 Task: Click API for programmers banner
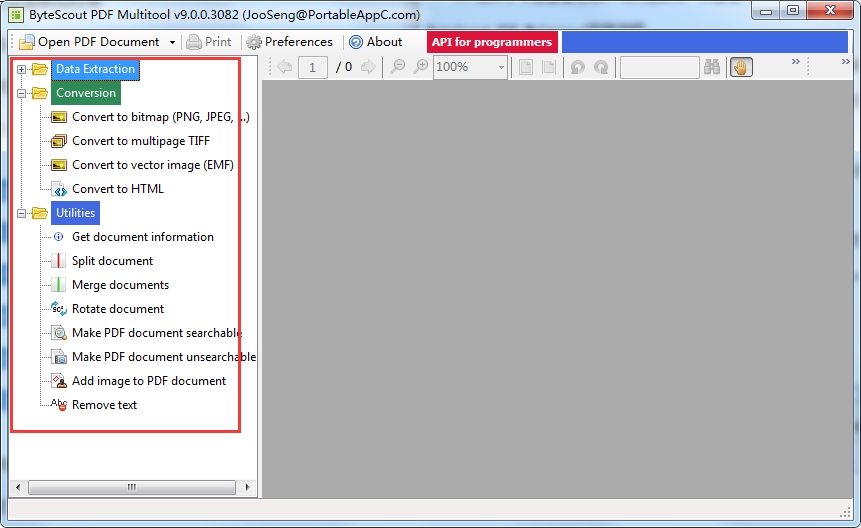(492, 42)
